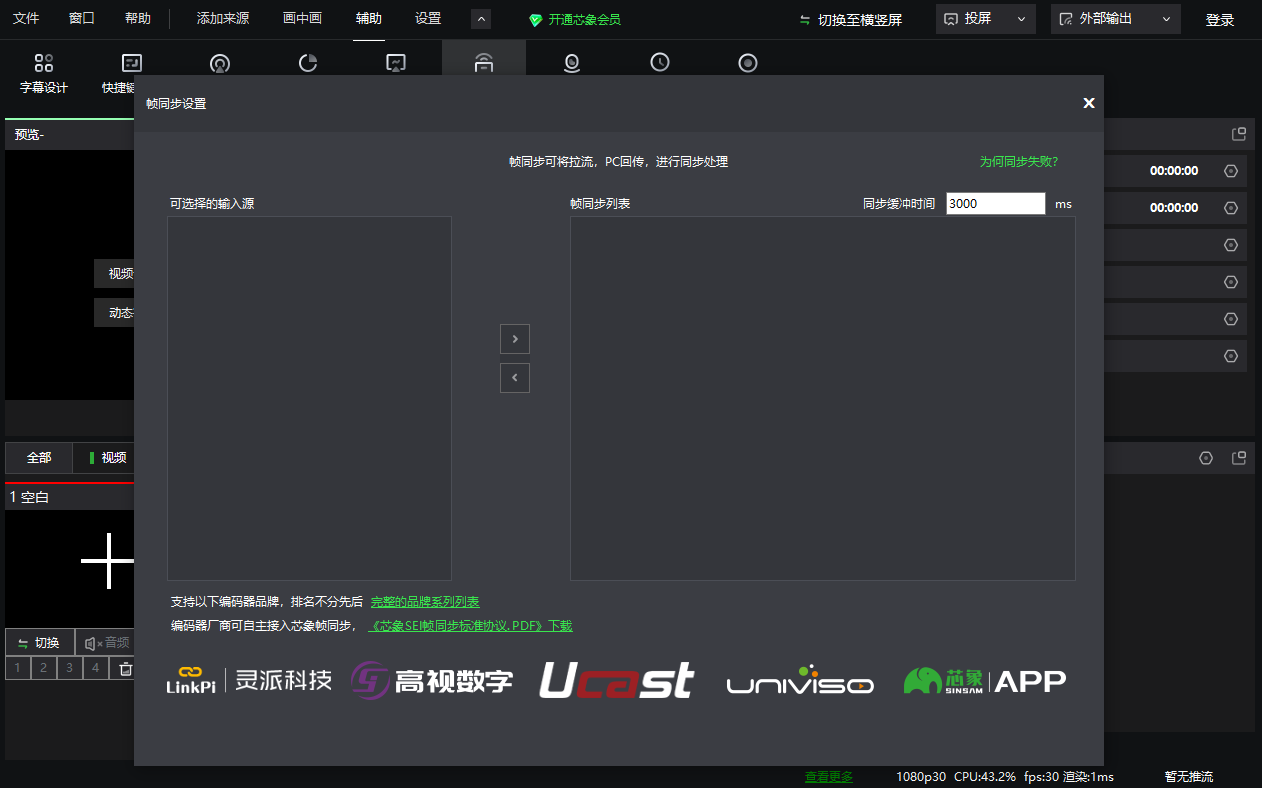The height and width of the screenshot is (788, 1262).
Task: Pop out the lower right panel
Action: coord(1239,458)
